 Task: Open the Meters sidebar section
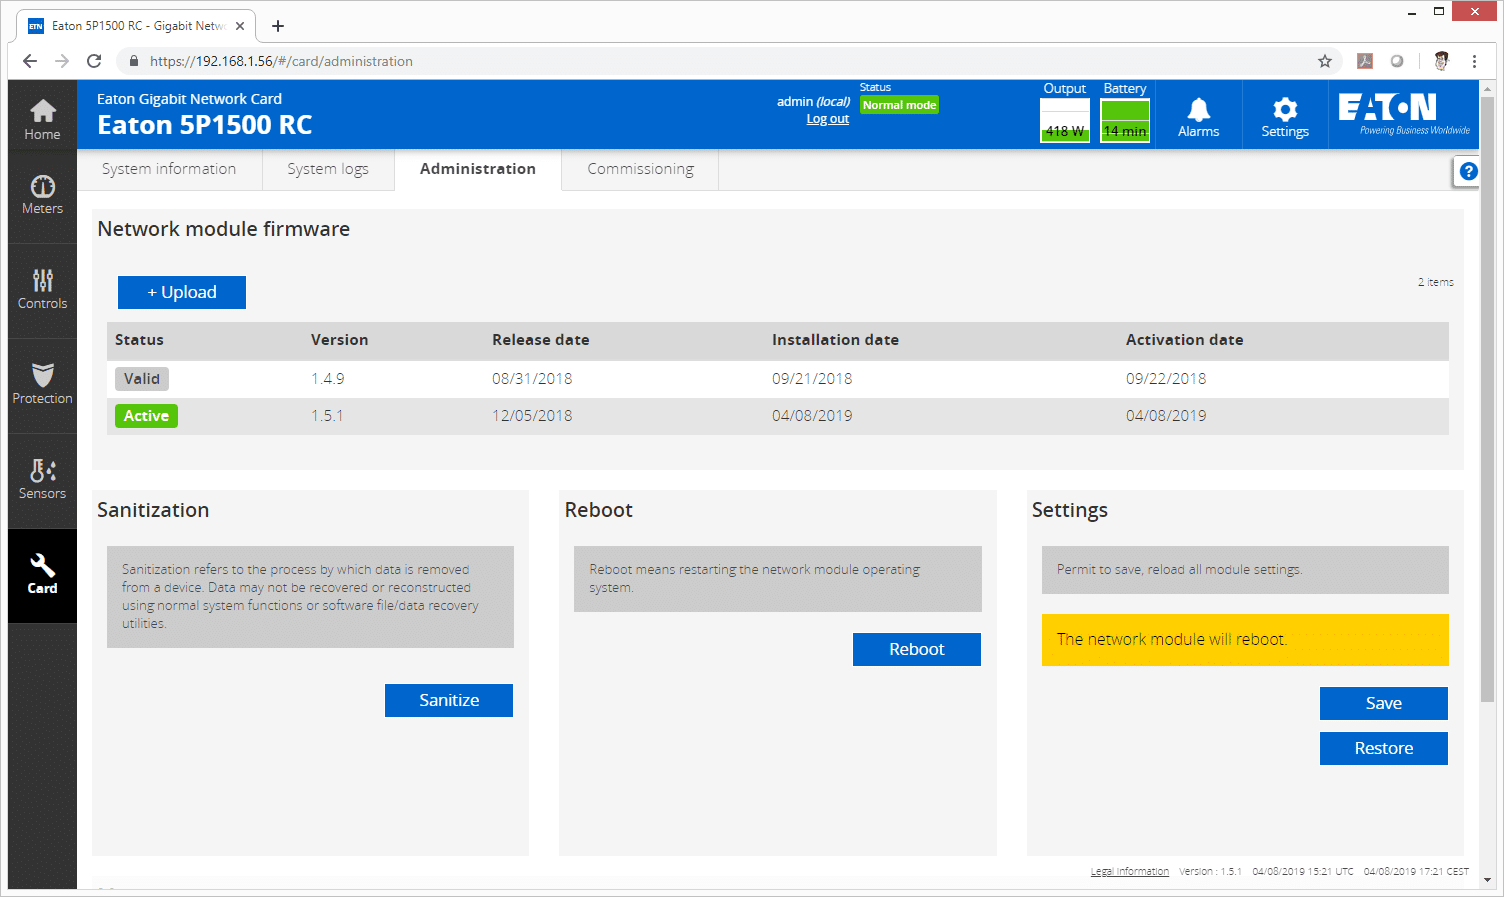click(x=42, y=195)
